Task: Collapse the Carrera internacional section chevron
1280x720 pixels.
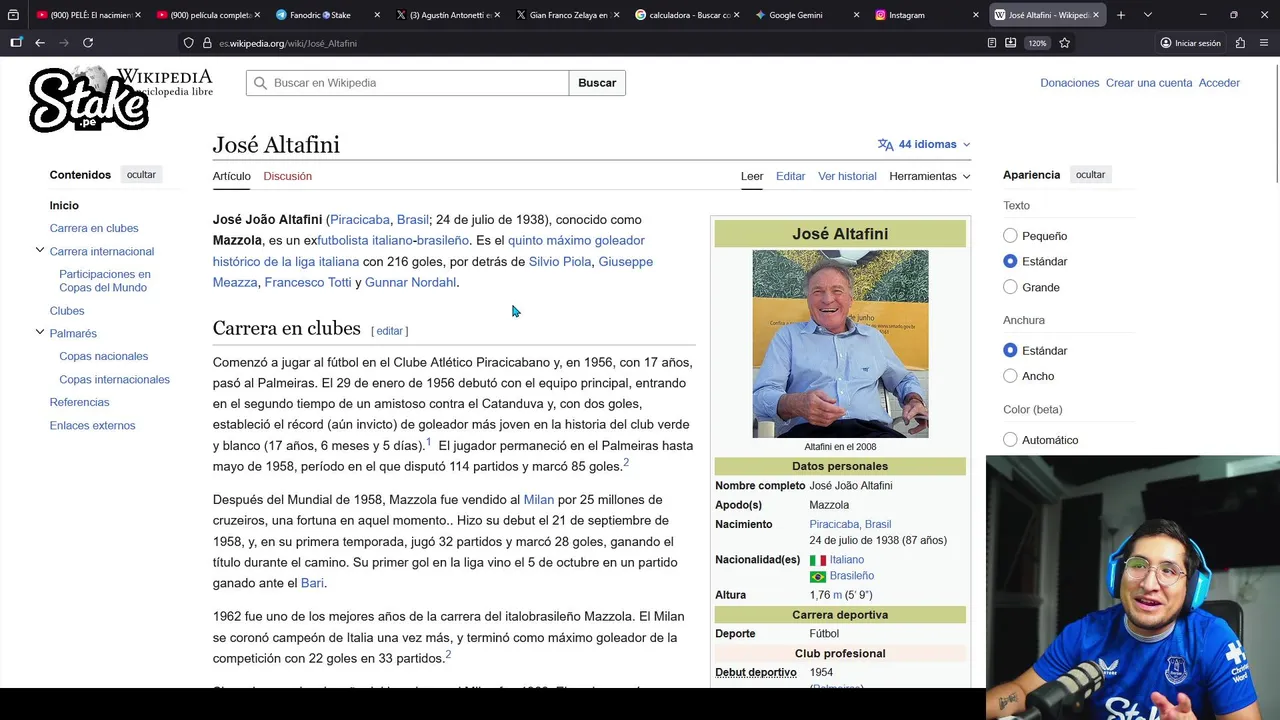Action: pos(40,250)
